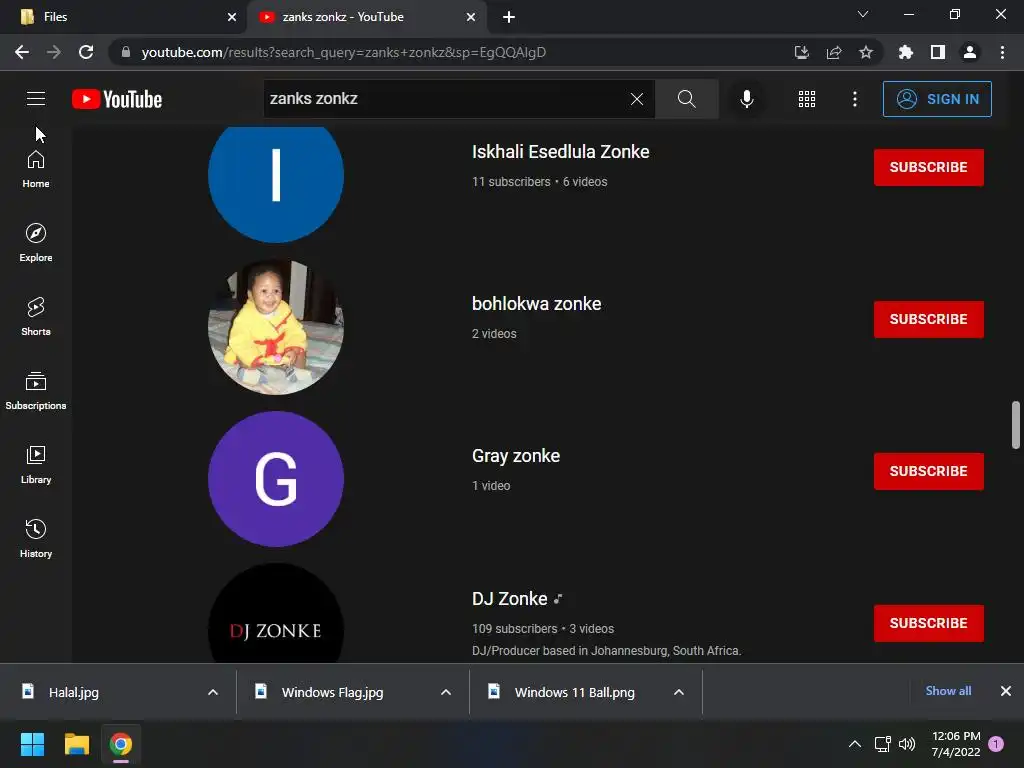Select the zanks zonkz - YouTube tab
This screenshot has width=1024, height=768.
[366, 17]
